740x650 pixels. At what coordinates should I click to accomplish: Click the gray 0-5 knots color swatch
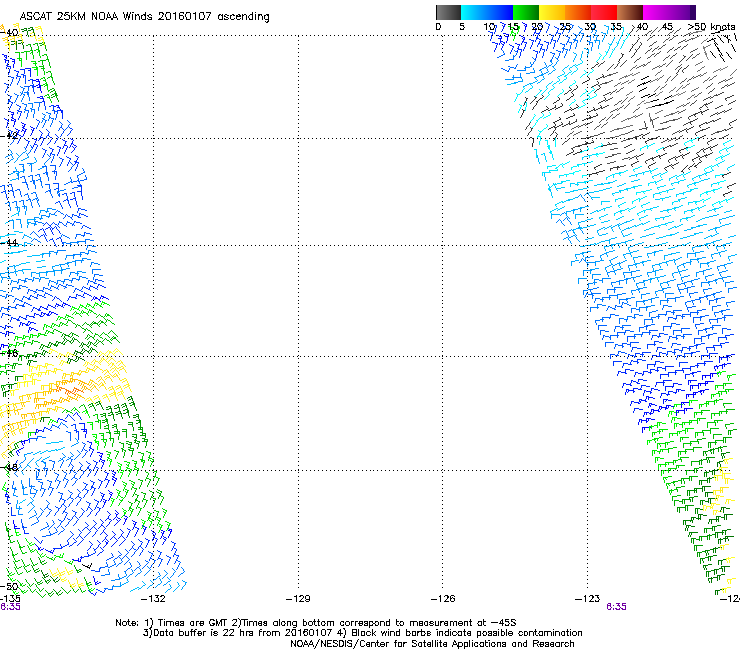coord(448,12)
